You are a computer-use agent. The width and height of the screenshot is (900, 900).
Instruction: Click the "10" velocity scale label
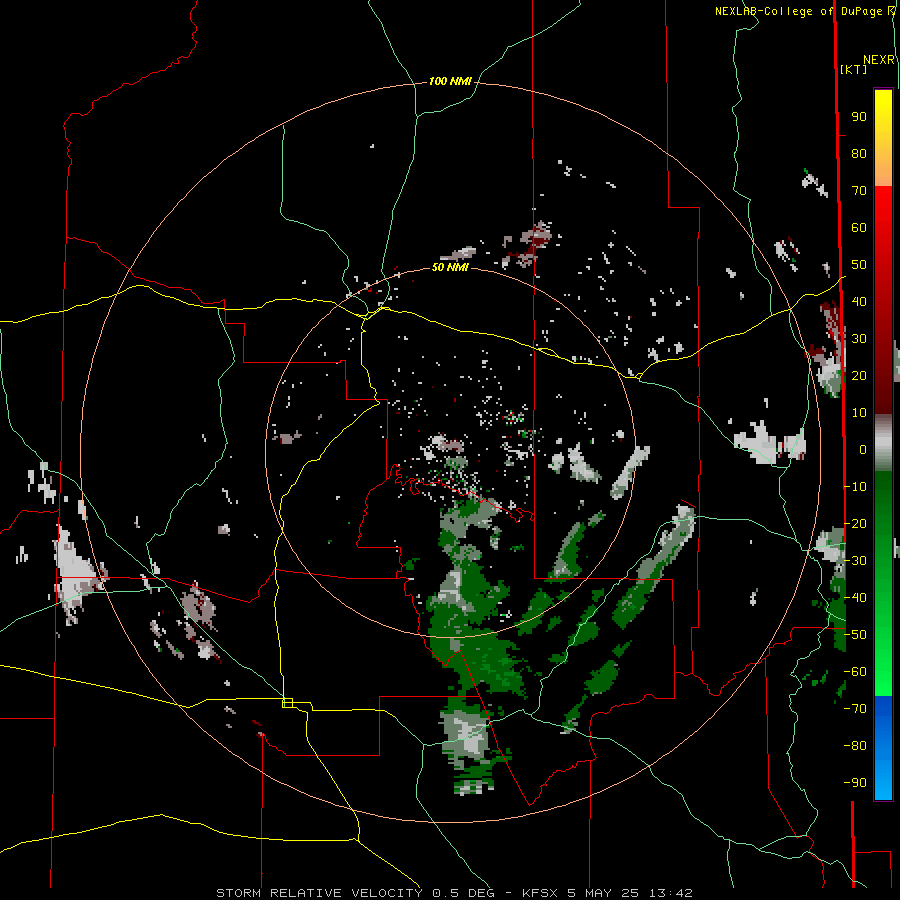click(x=859, y=413)
